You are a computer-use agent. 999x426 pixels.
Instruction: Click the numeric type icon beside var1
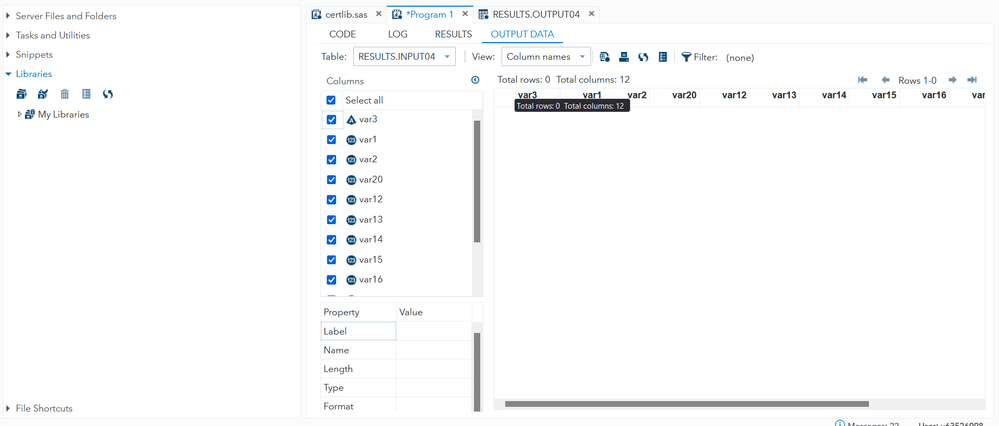tap(351, 139)
